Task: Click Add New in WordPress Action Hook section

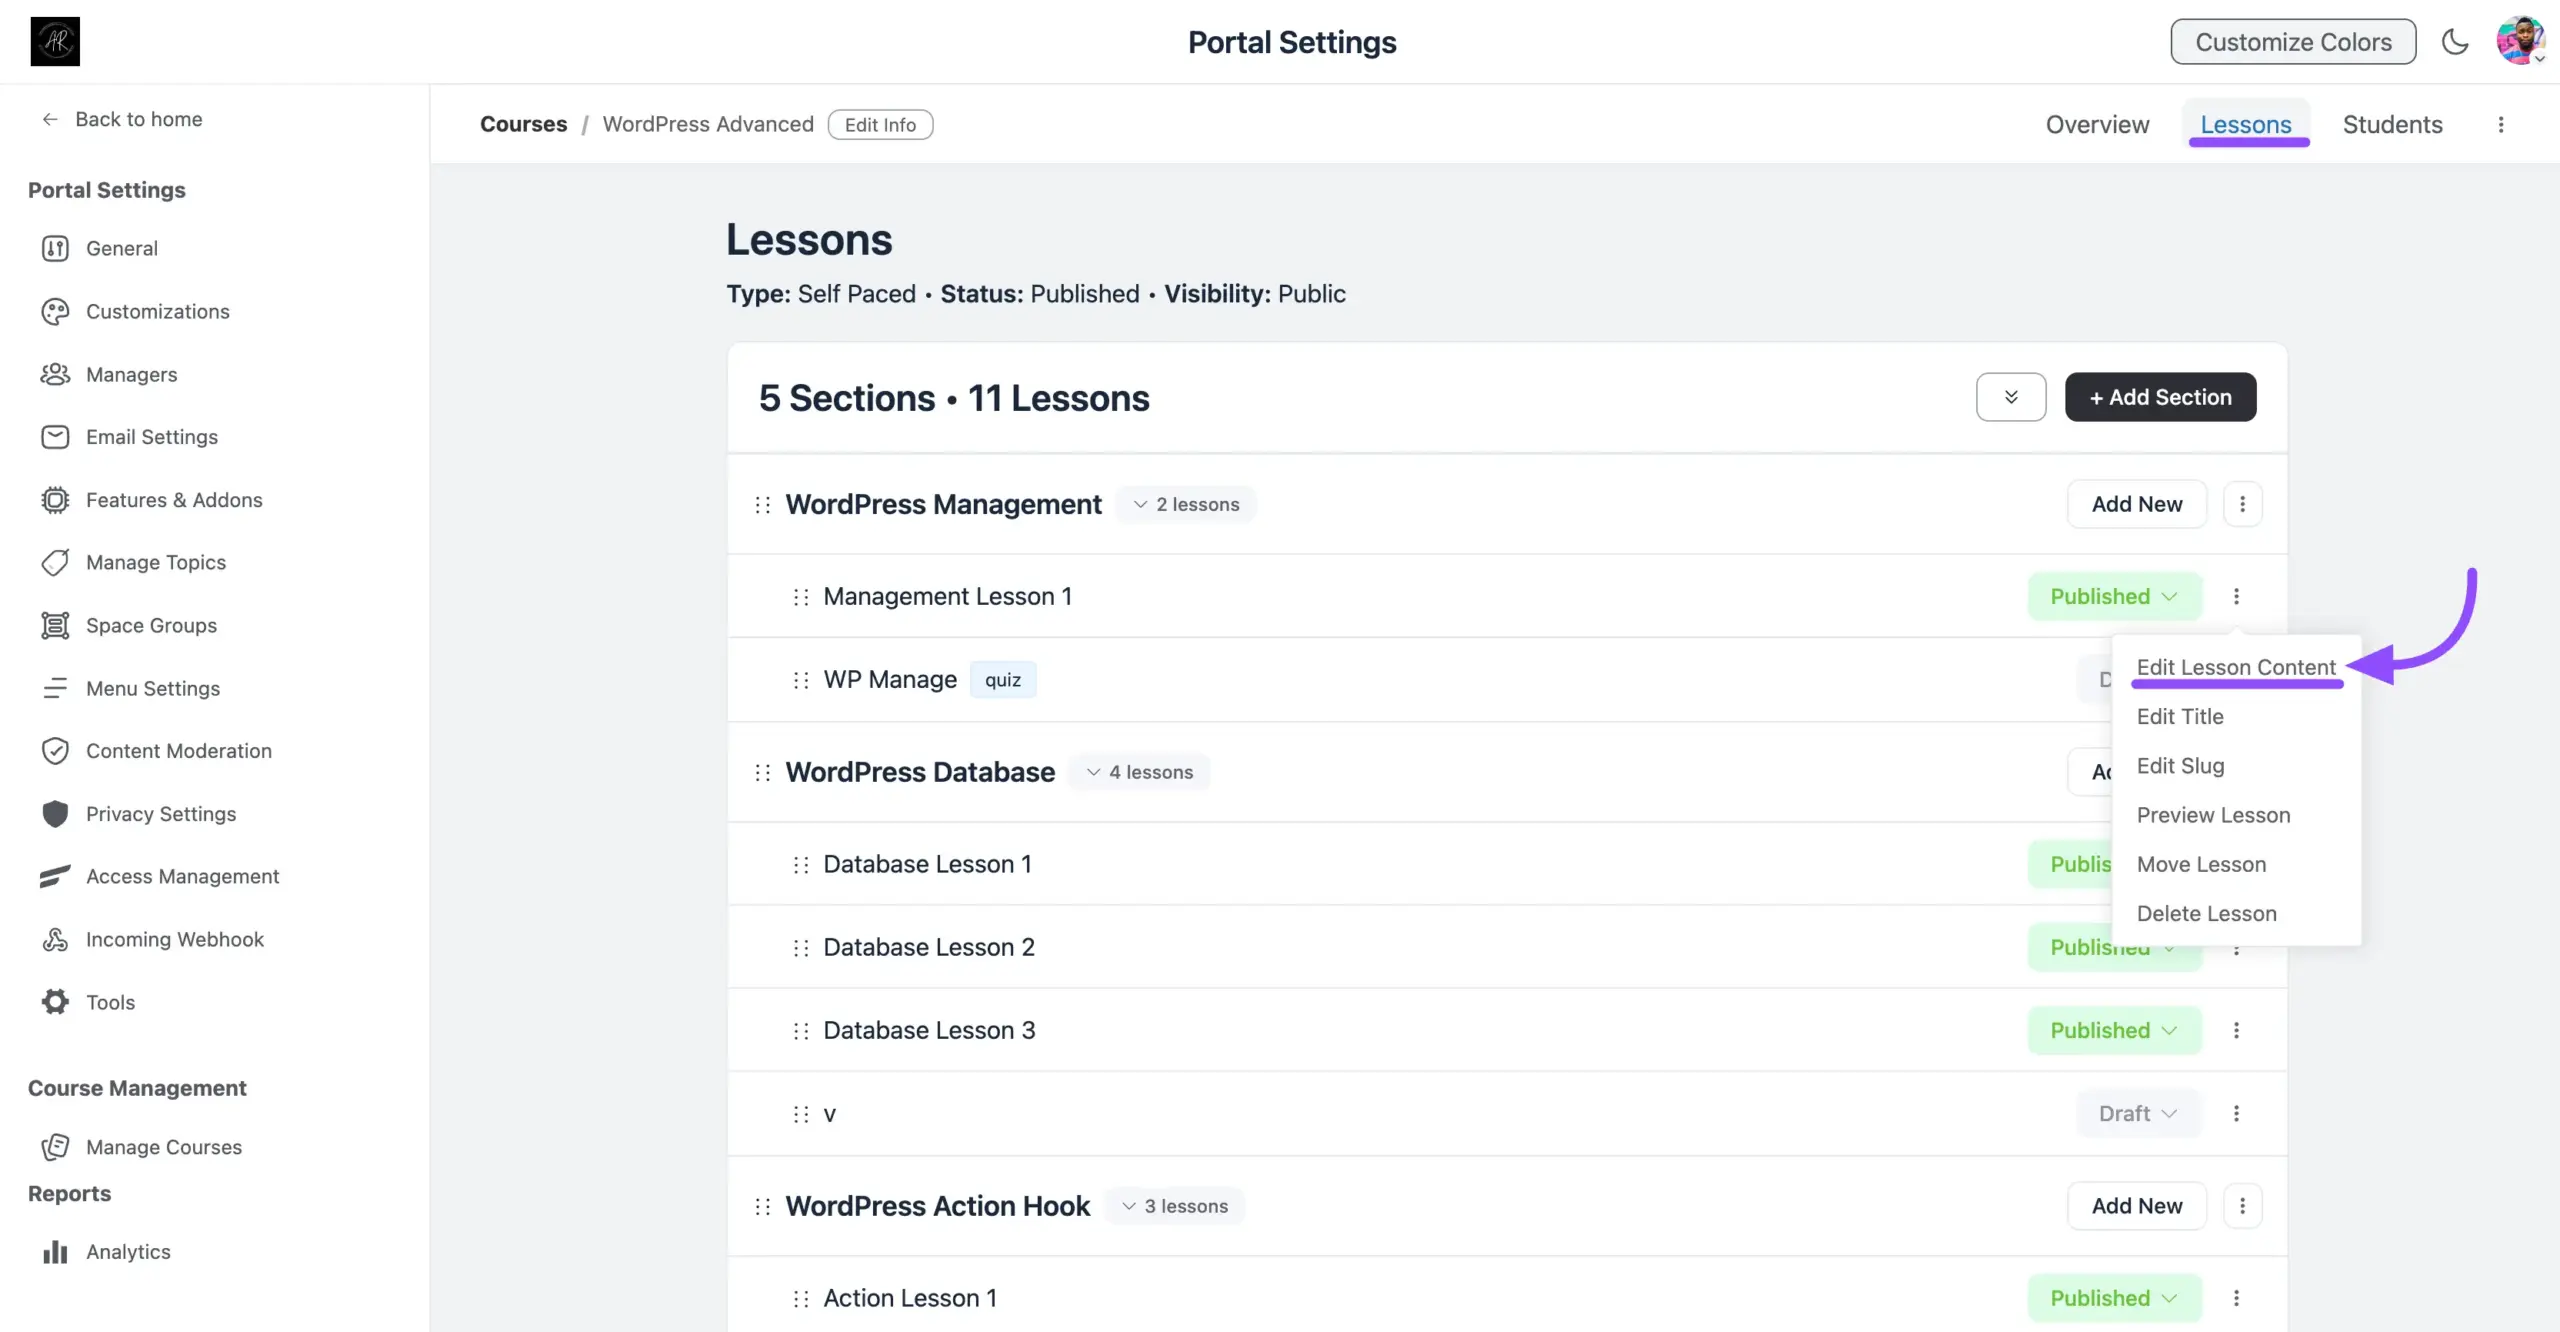Action: [x=2137, y=1206]
